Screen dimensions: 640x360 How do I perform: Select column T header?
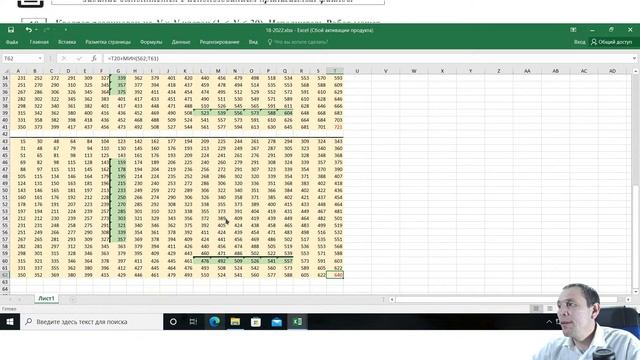point(335,71)
